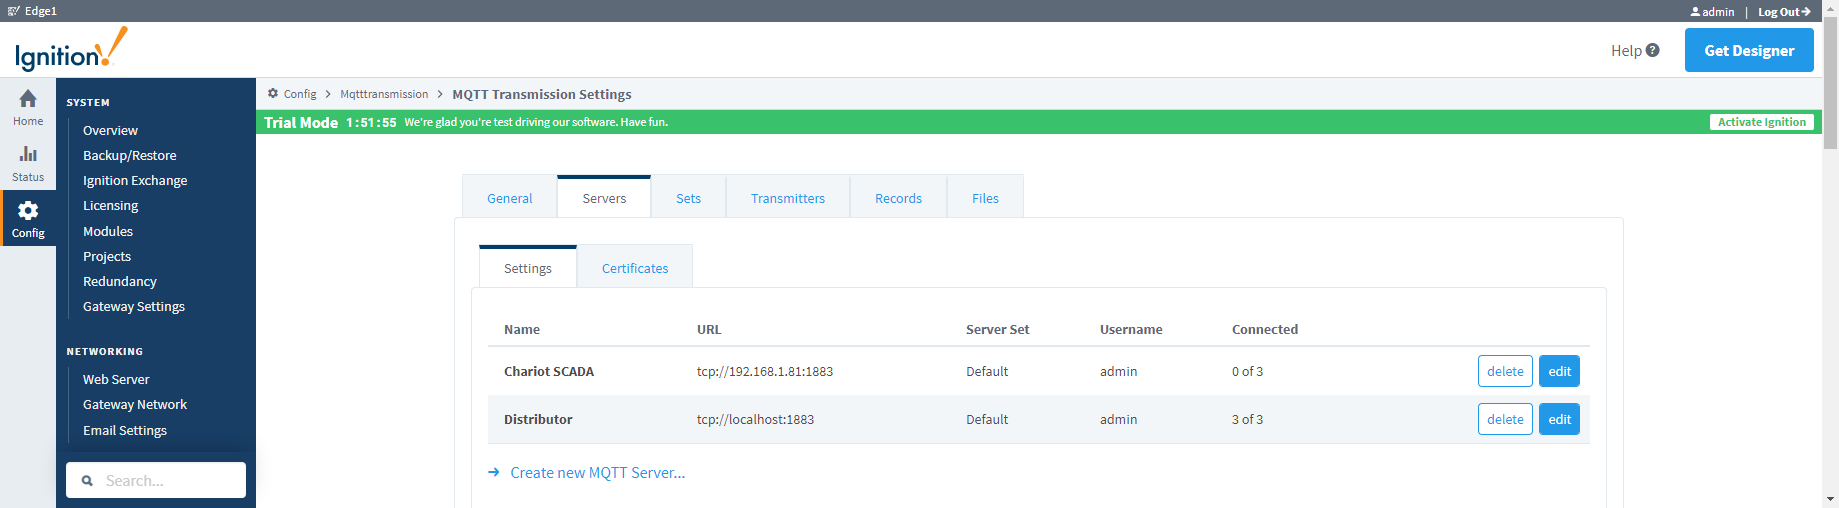1839x508 pixels.
Task: Click the Activate Ignition button
Action: (1762, 122)
